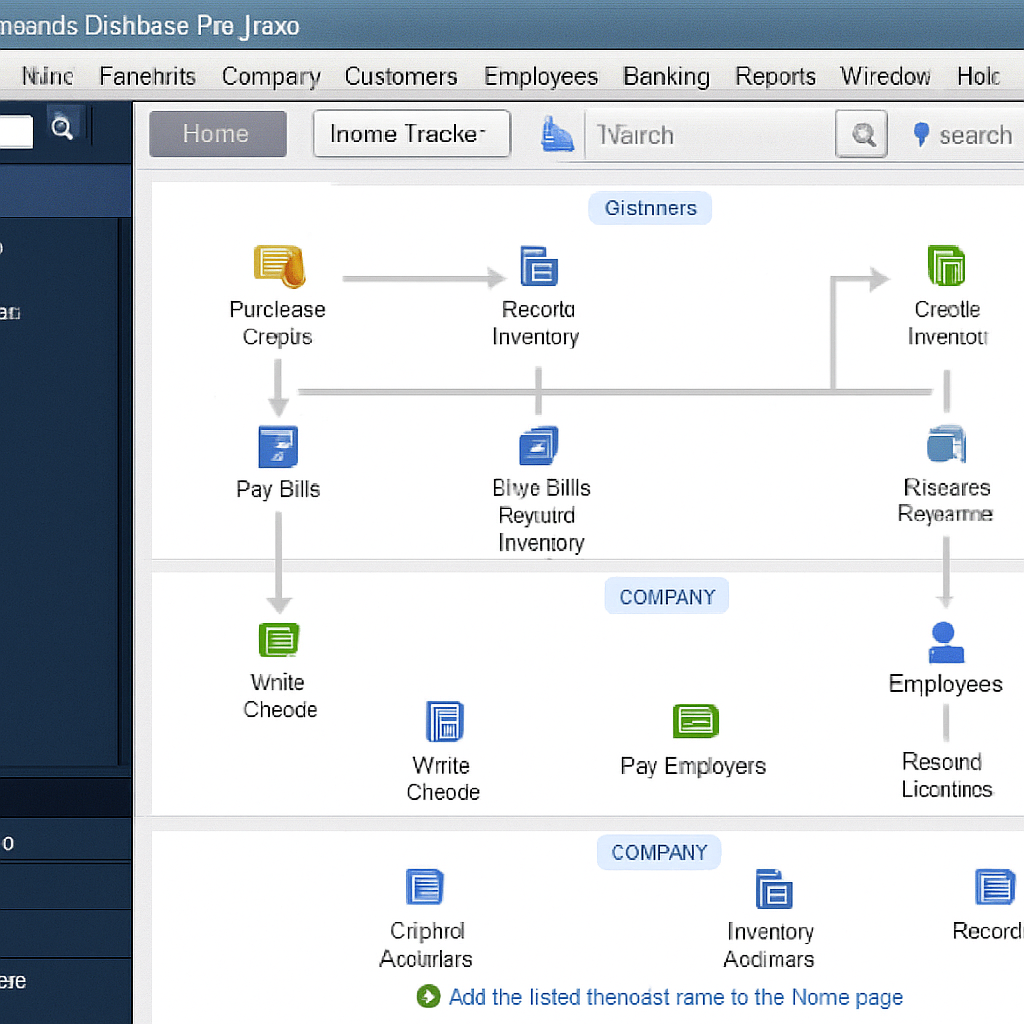Click the first COMPANY section label
Image resolution: width=1024 pixels, height=1024 pixels.
667,596
